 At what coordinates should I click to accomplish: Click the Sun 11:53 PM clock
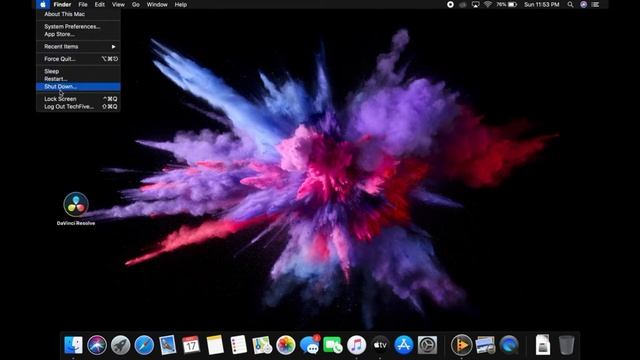coord(542,4)
